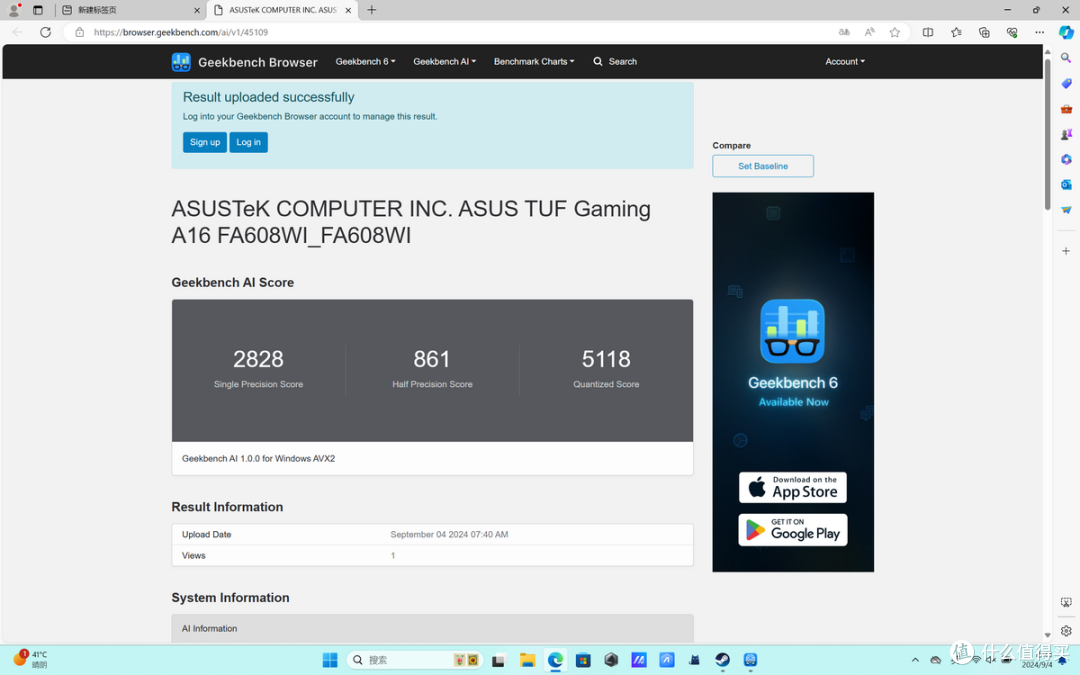Open Microsoft Store from the taskbar
1080x675 pixels.
(x=583, y=660)
